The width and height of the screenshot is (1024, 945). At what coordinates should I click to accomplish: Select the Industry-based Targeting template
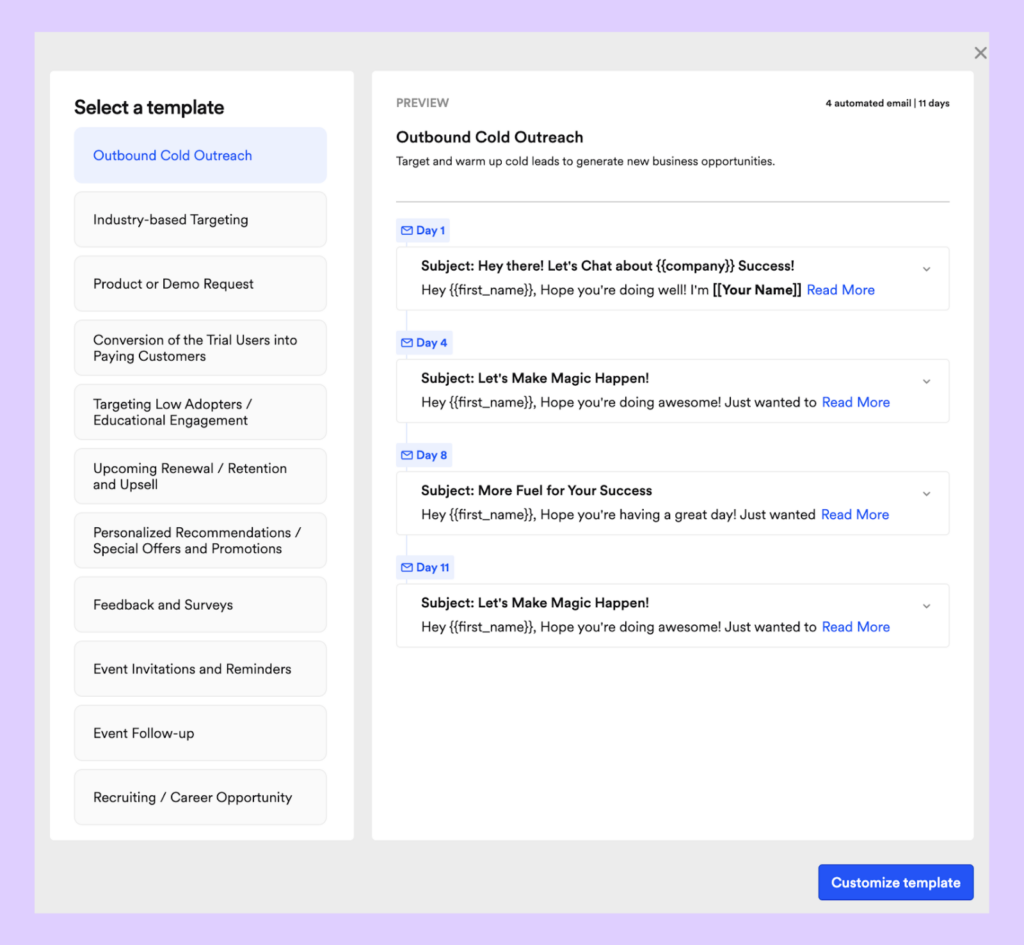[200, 219]
